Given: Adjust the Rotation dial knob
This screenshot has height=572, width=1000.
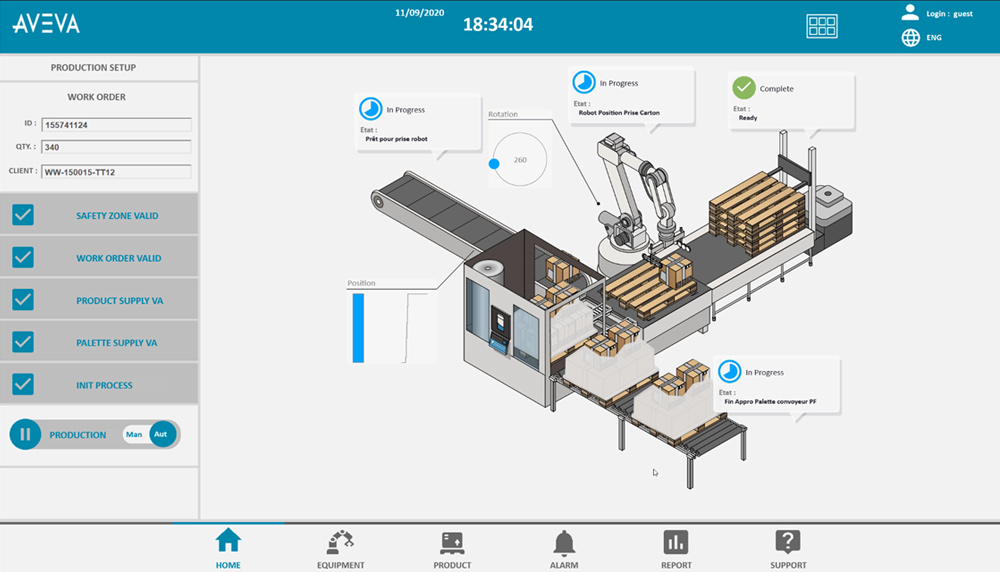Looking at the screenshot, I should pyautogui.click(x=494, y=162).
